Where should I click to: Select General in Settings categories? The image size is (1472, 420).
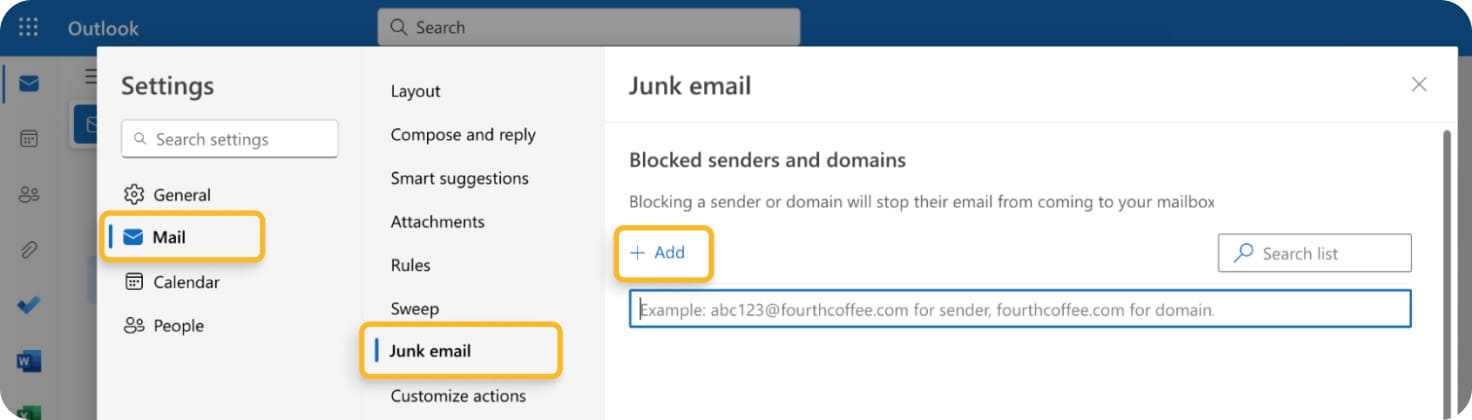167,194
